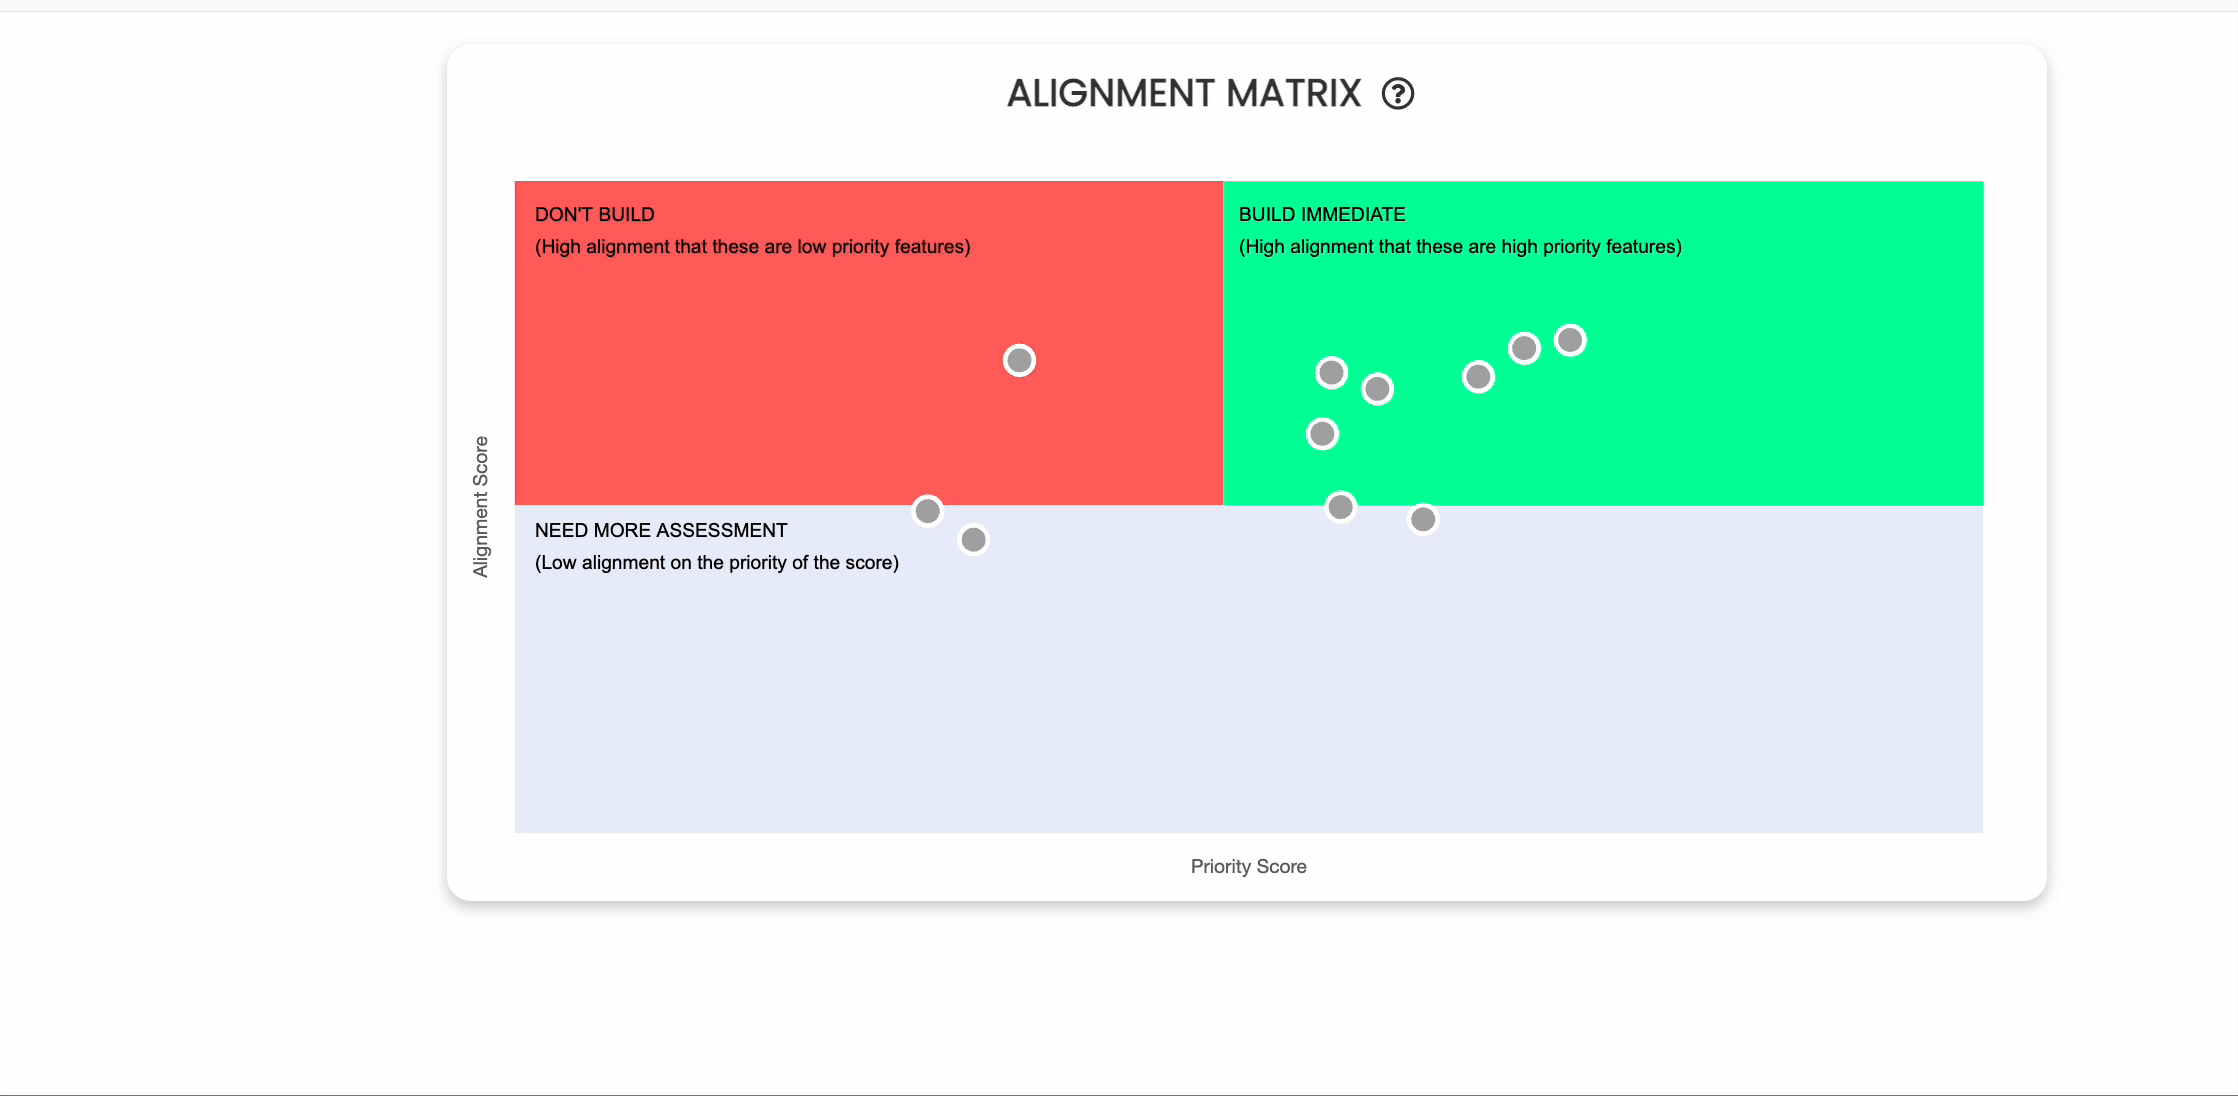Click the DON'T BUILD quadrant heading
Screen dimensions: 2238x1096
point(594,214)
